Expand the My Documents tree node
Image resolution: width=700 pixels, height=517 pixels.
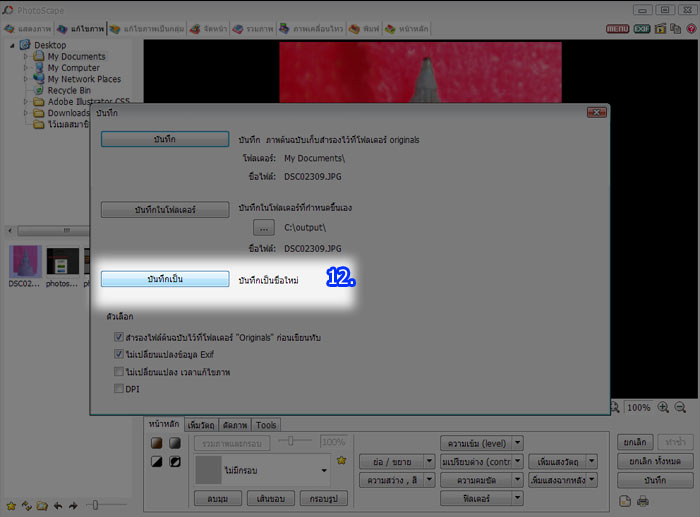27,57
